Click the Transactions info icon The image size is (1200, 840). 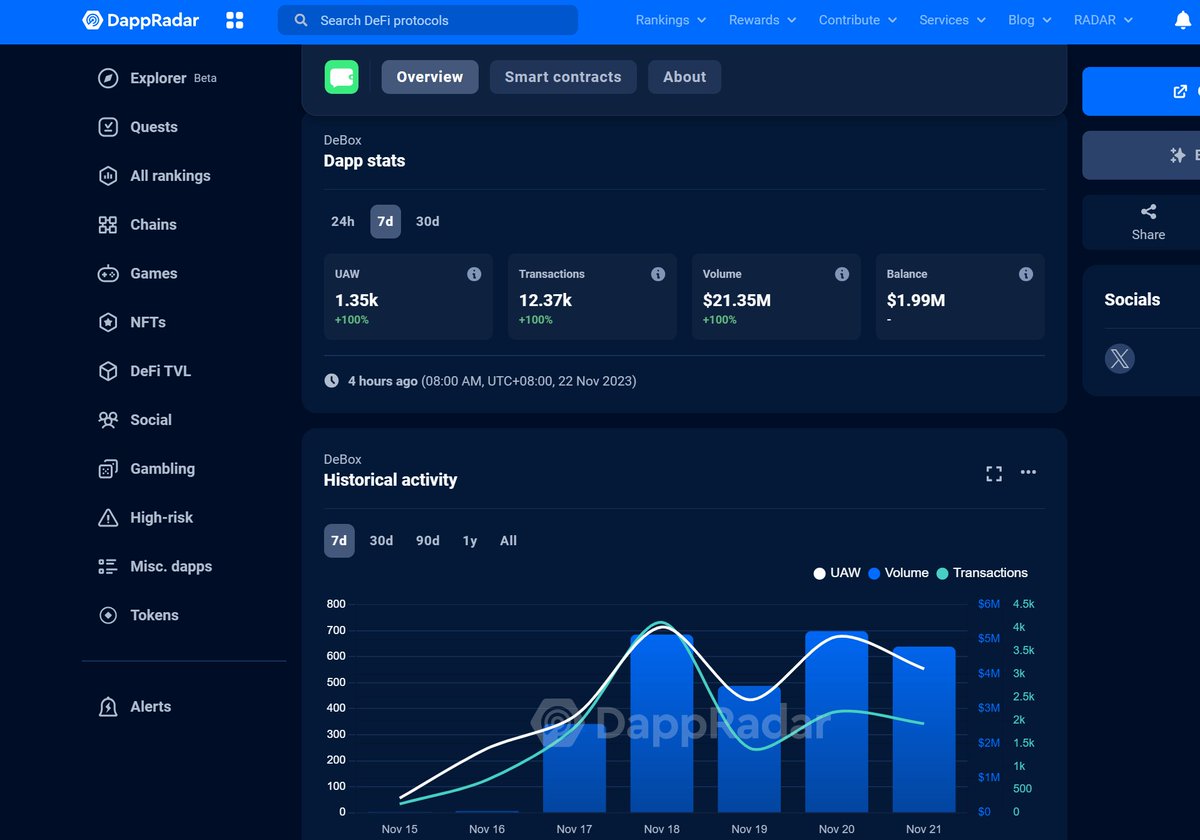658,274
